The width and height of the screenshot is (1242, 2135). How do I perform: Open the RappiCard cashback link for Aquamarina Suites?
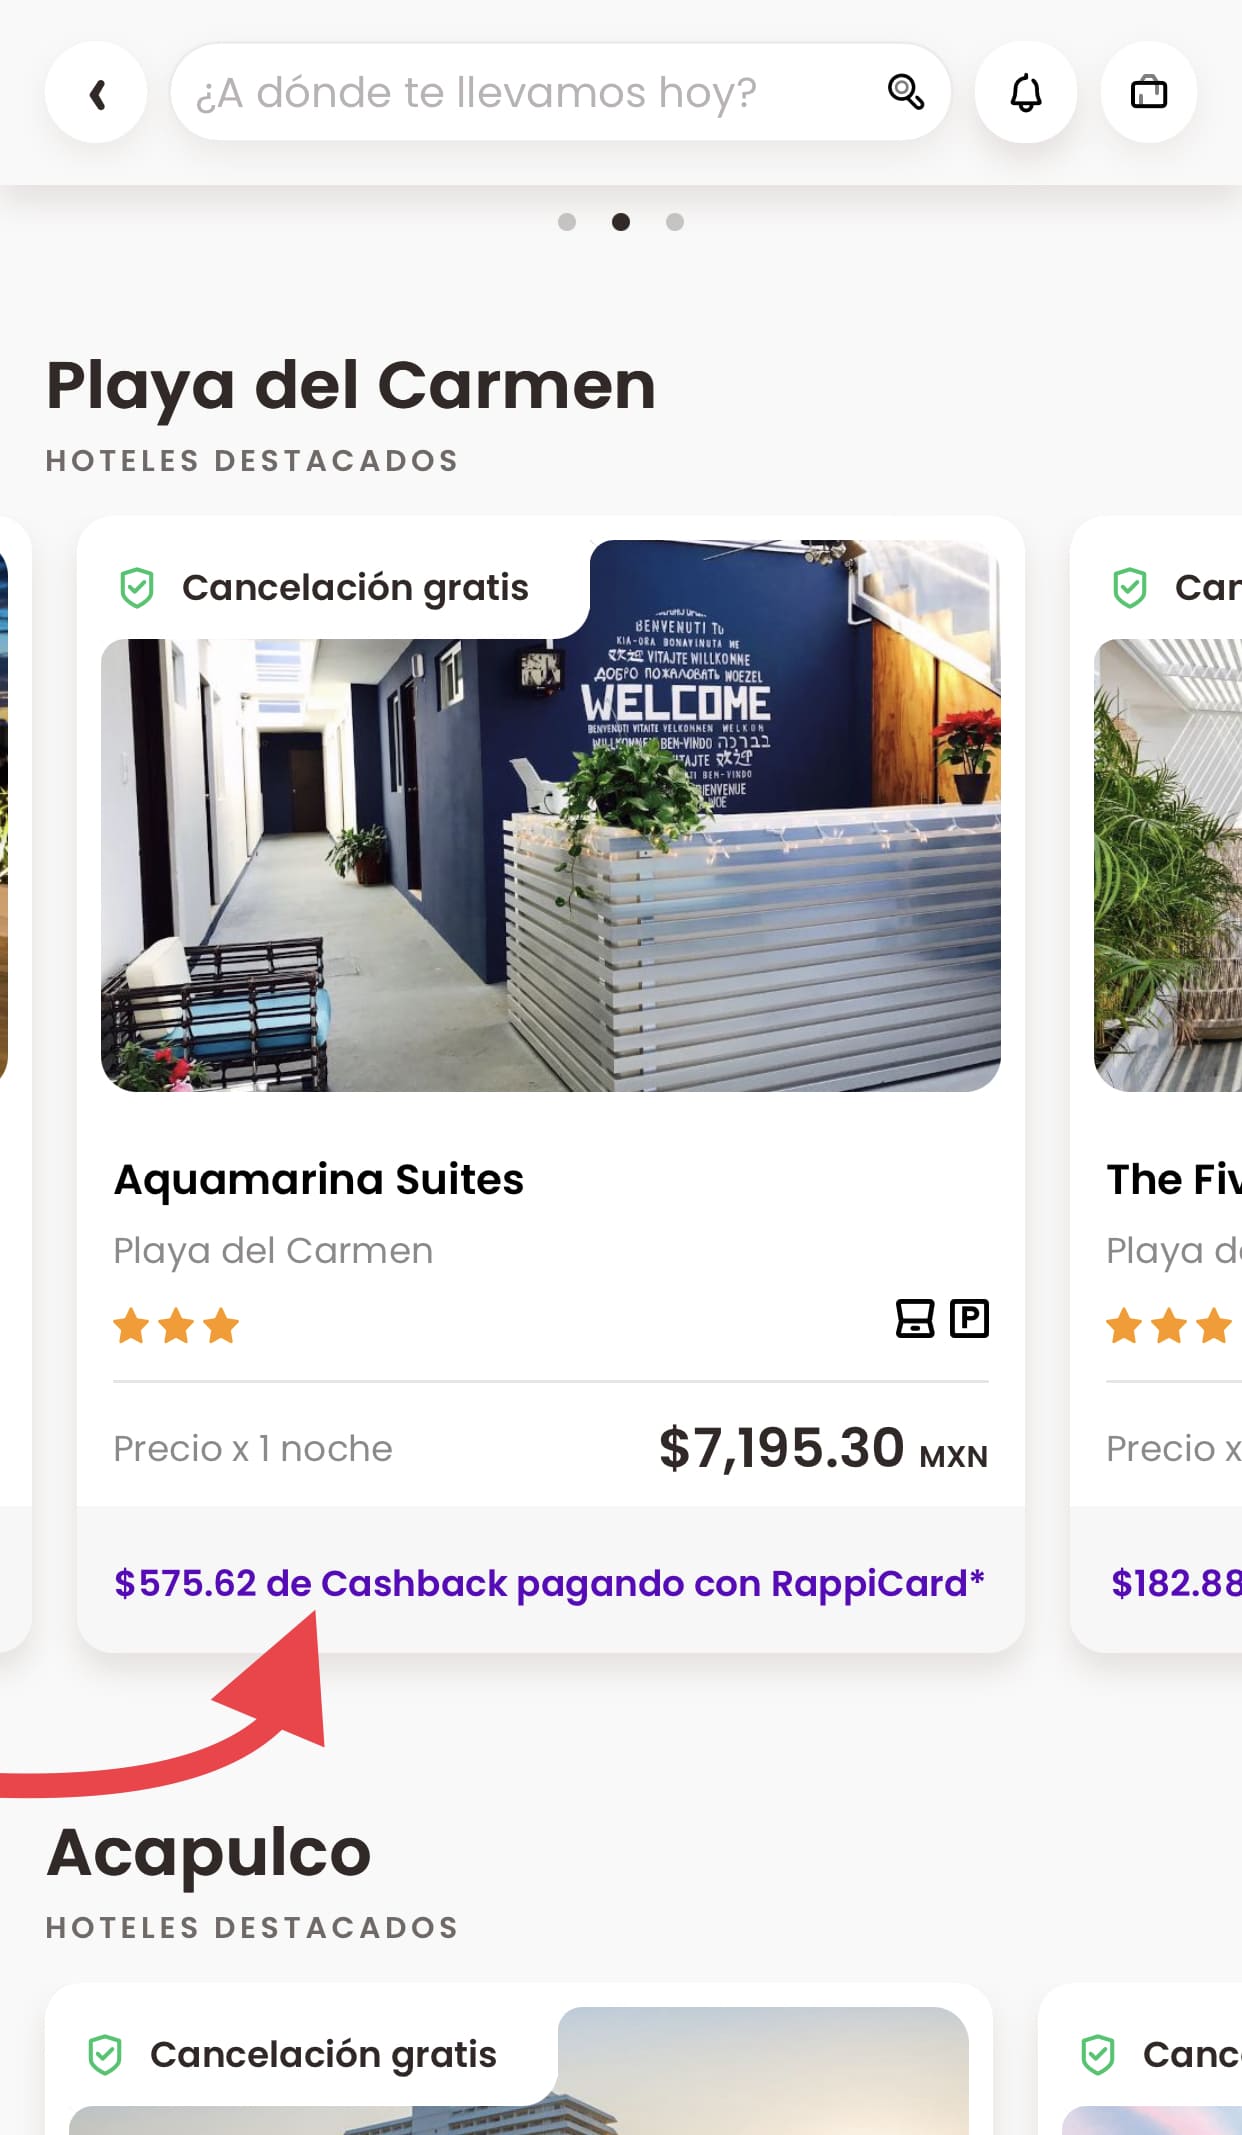[549, 1583]
